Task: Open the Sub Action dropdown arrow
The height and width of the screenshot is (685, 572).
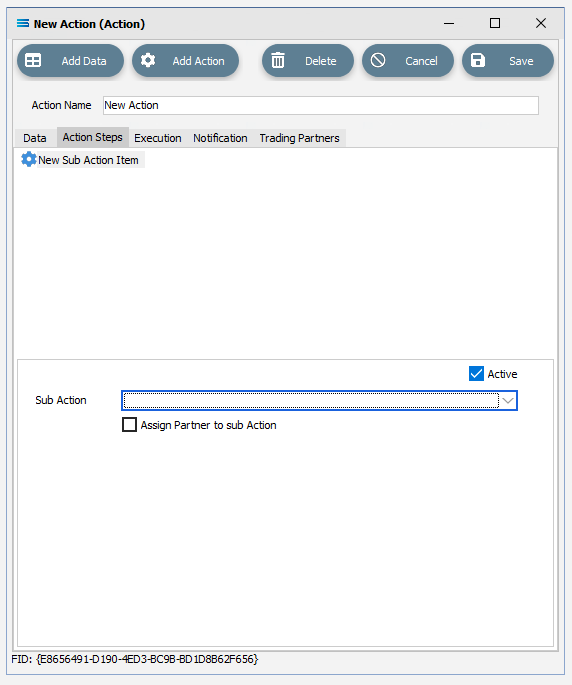Action: 508,401
